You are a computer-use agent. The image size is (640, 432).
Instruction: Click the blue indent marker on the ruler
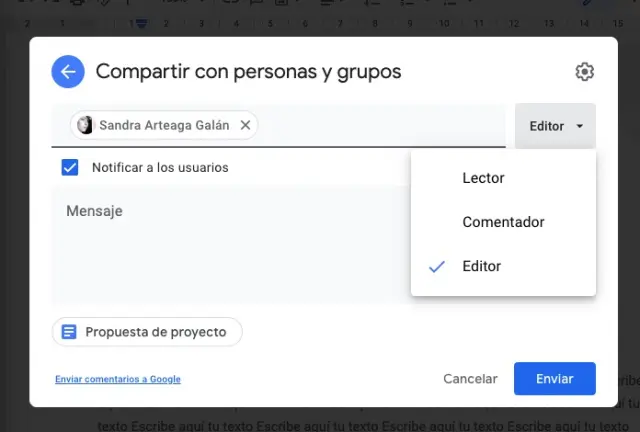click(x=142, y=22)
